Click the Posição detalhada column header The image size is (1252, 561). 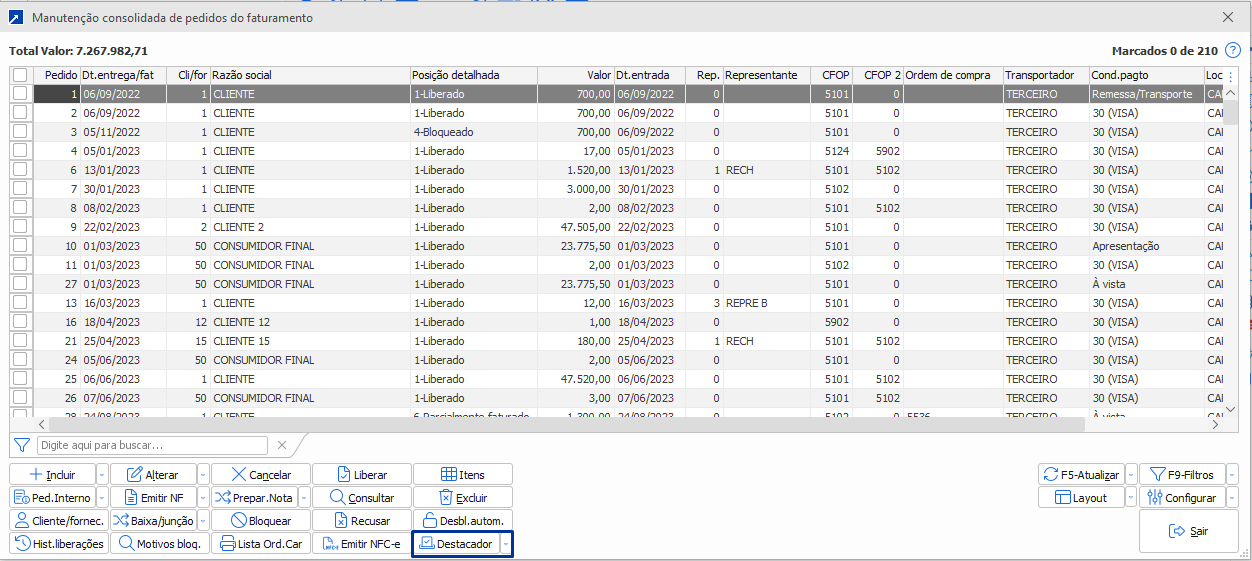[x=473, y=75]
